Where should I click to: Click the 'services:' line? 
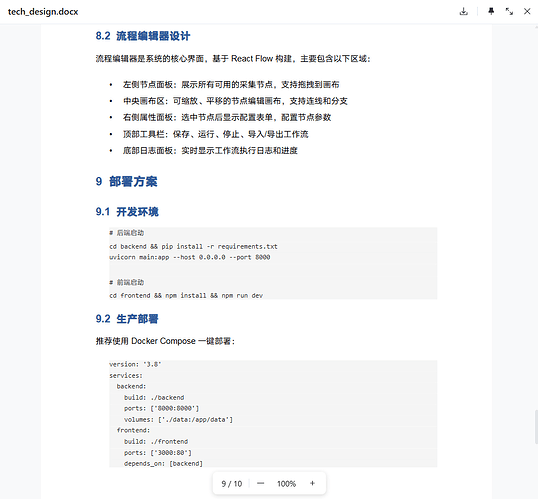click(x=126, y=375)
